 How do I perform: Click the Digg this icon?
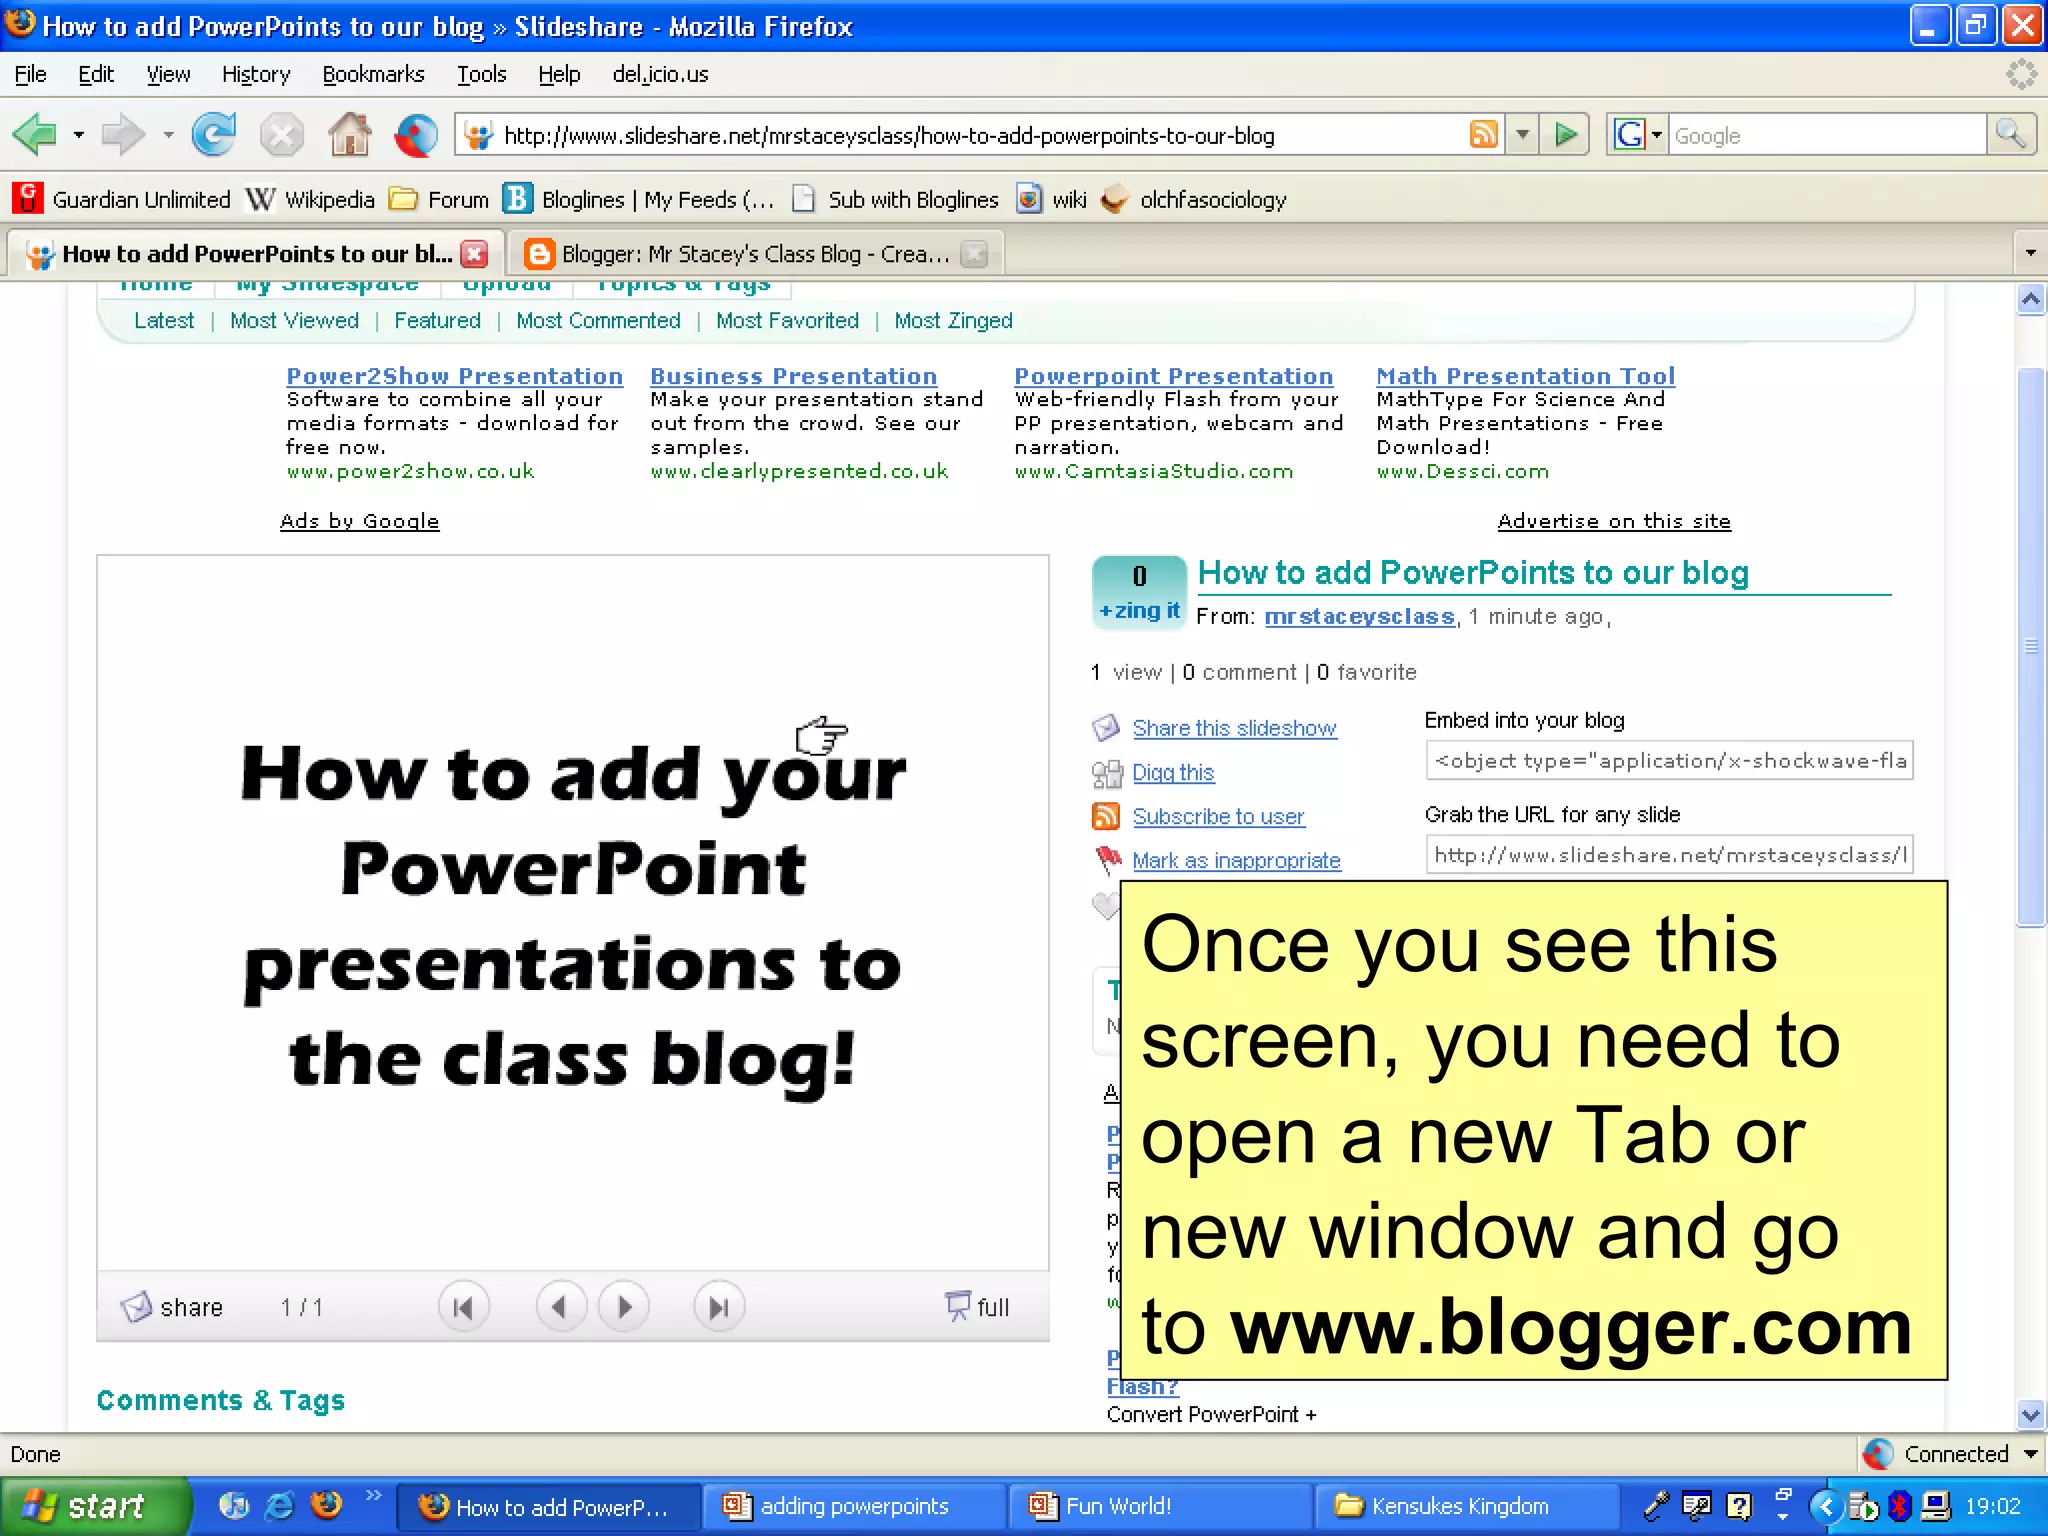[1107, 773]
